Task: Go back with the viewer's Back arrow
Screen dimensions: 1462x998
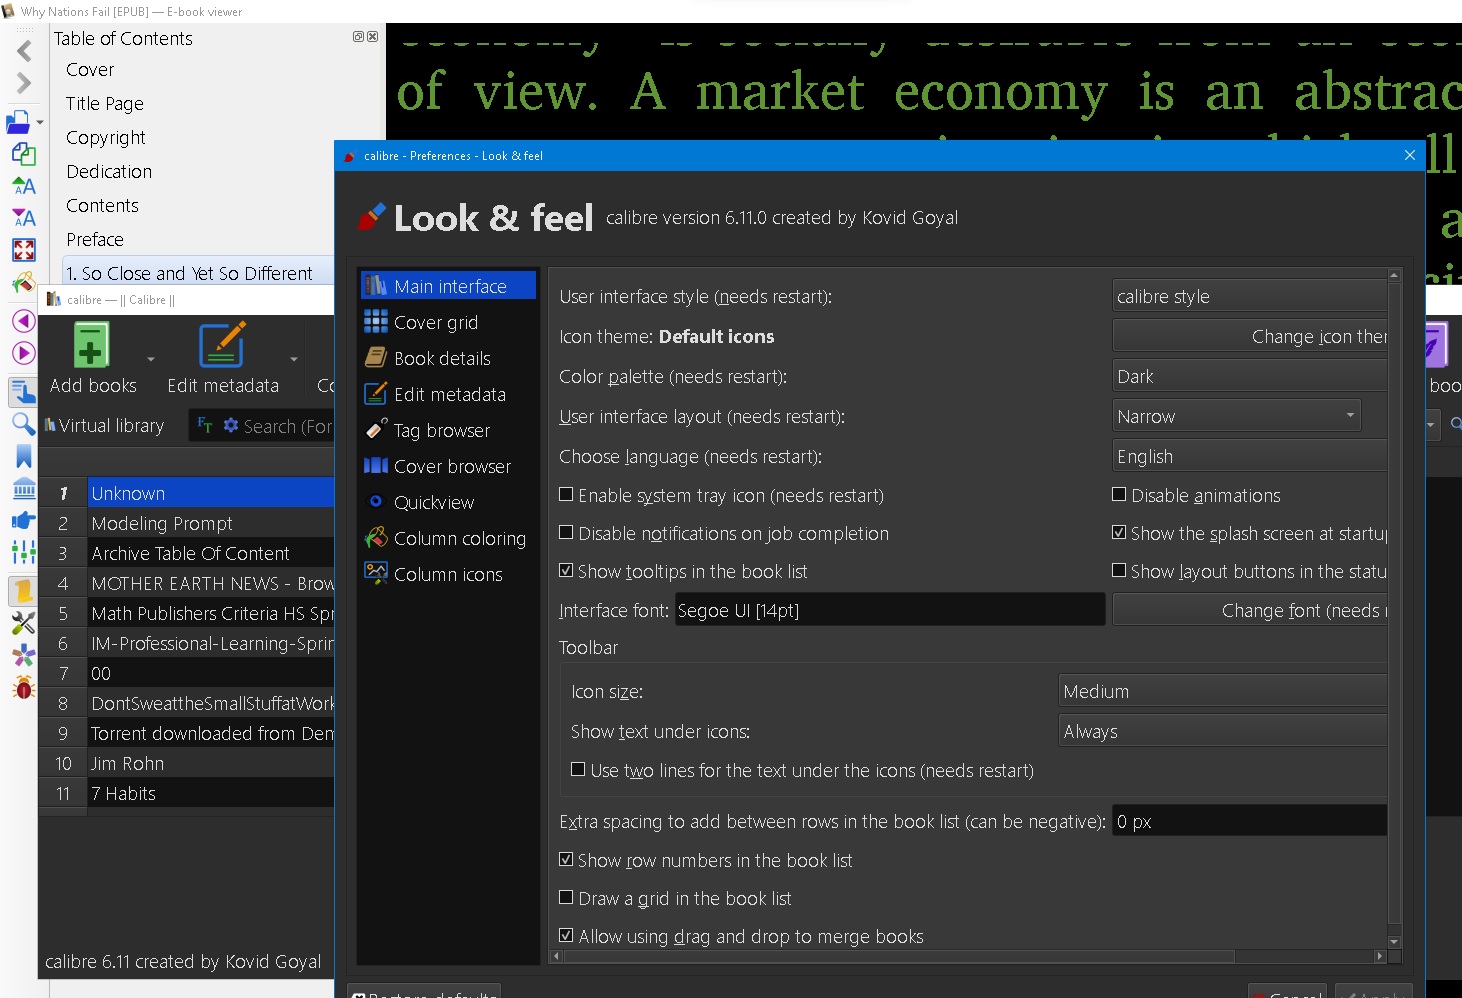Action: tap(24, 51)
